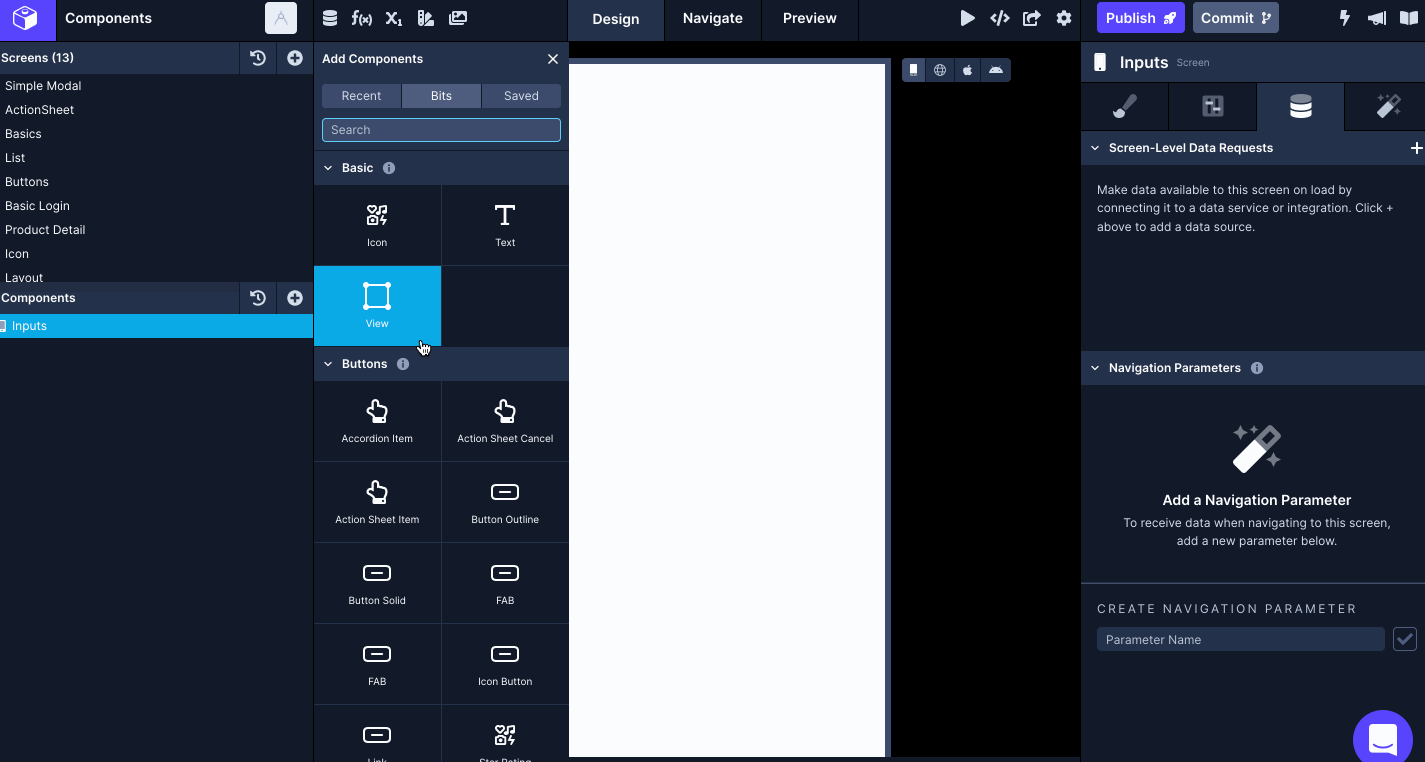The image size is (1425, 762).
Task: Click info icon next to Buttons
Action: coord(403,364)
